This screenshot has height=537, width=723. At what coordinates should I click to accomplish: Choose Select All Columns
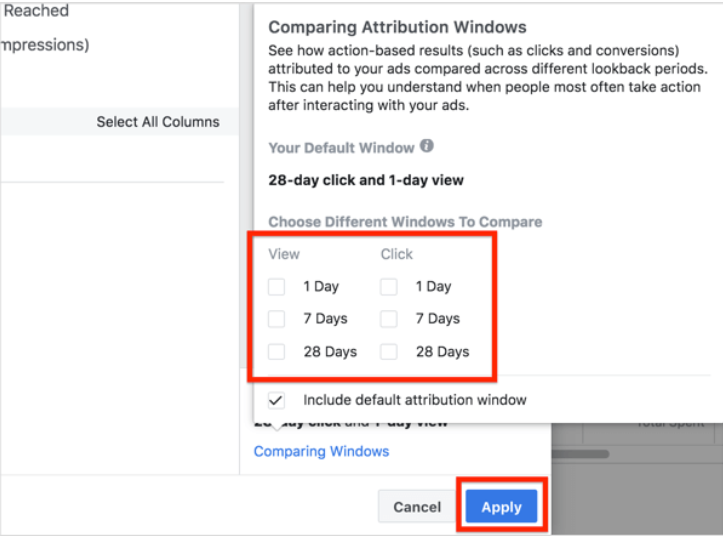(157, 122)
